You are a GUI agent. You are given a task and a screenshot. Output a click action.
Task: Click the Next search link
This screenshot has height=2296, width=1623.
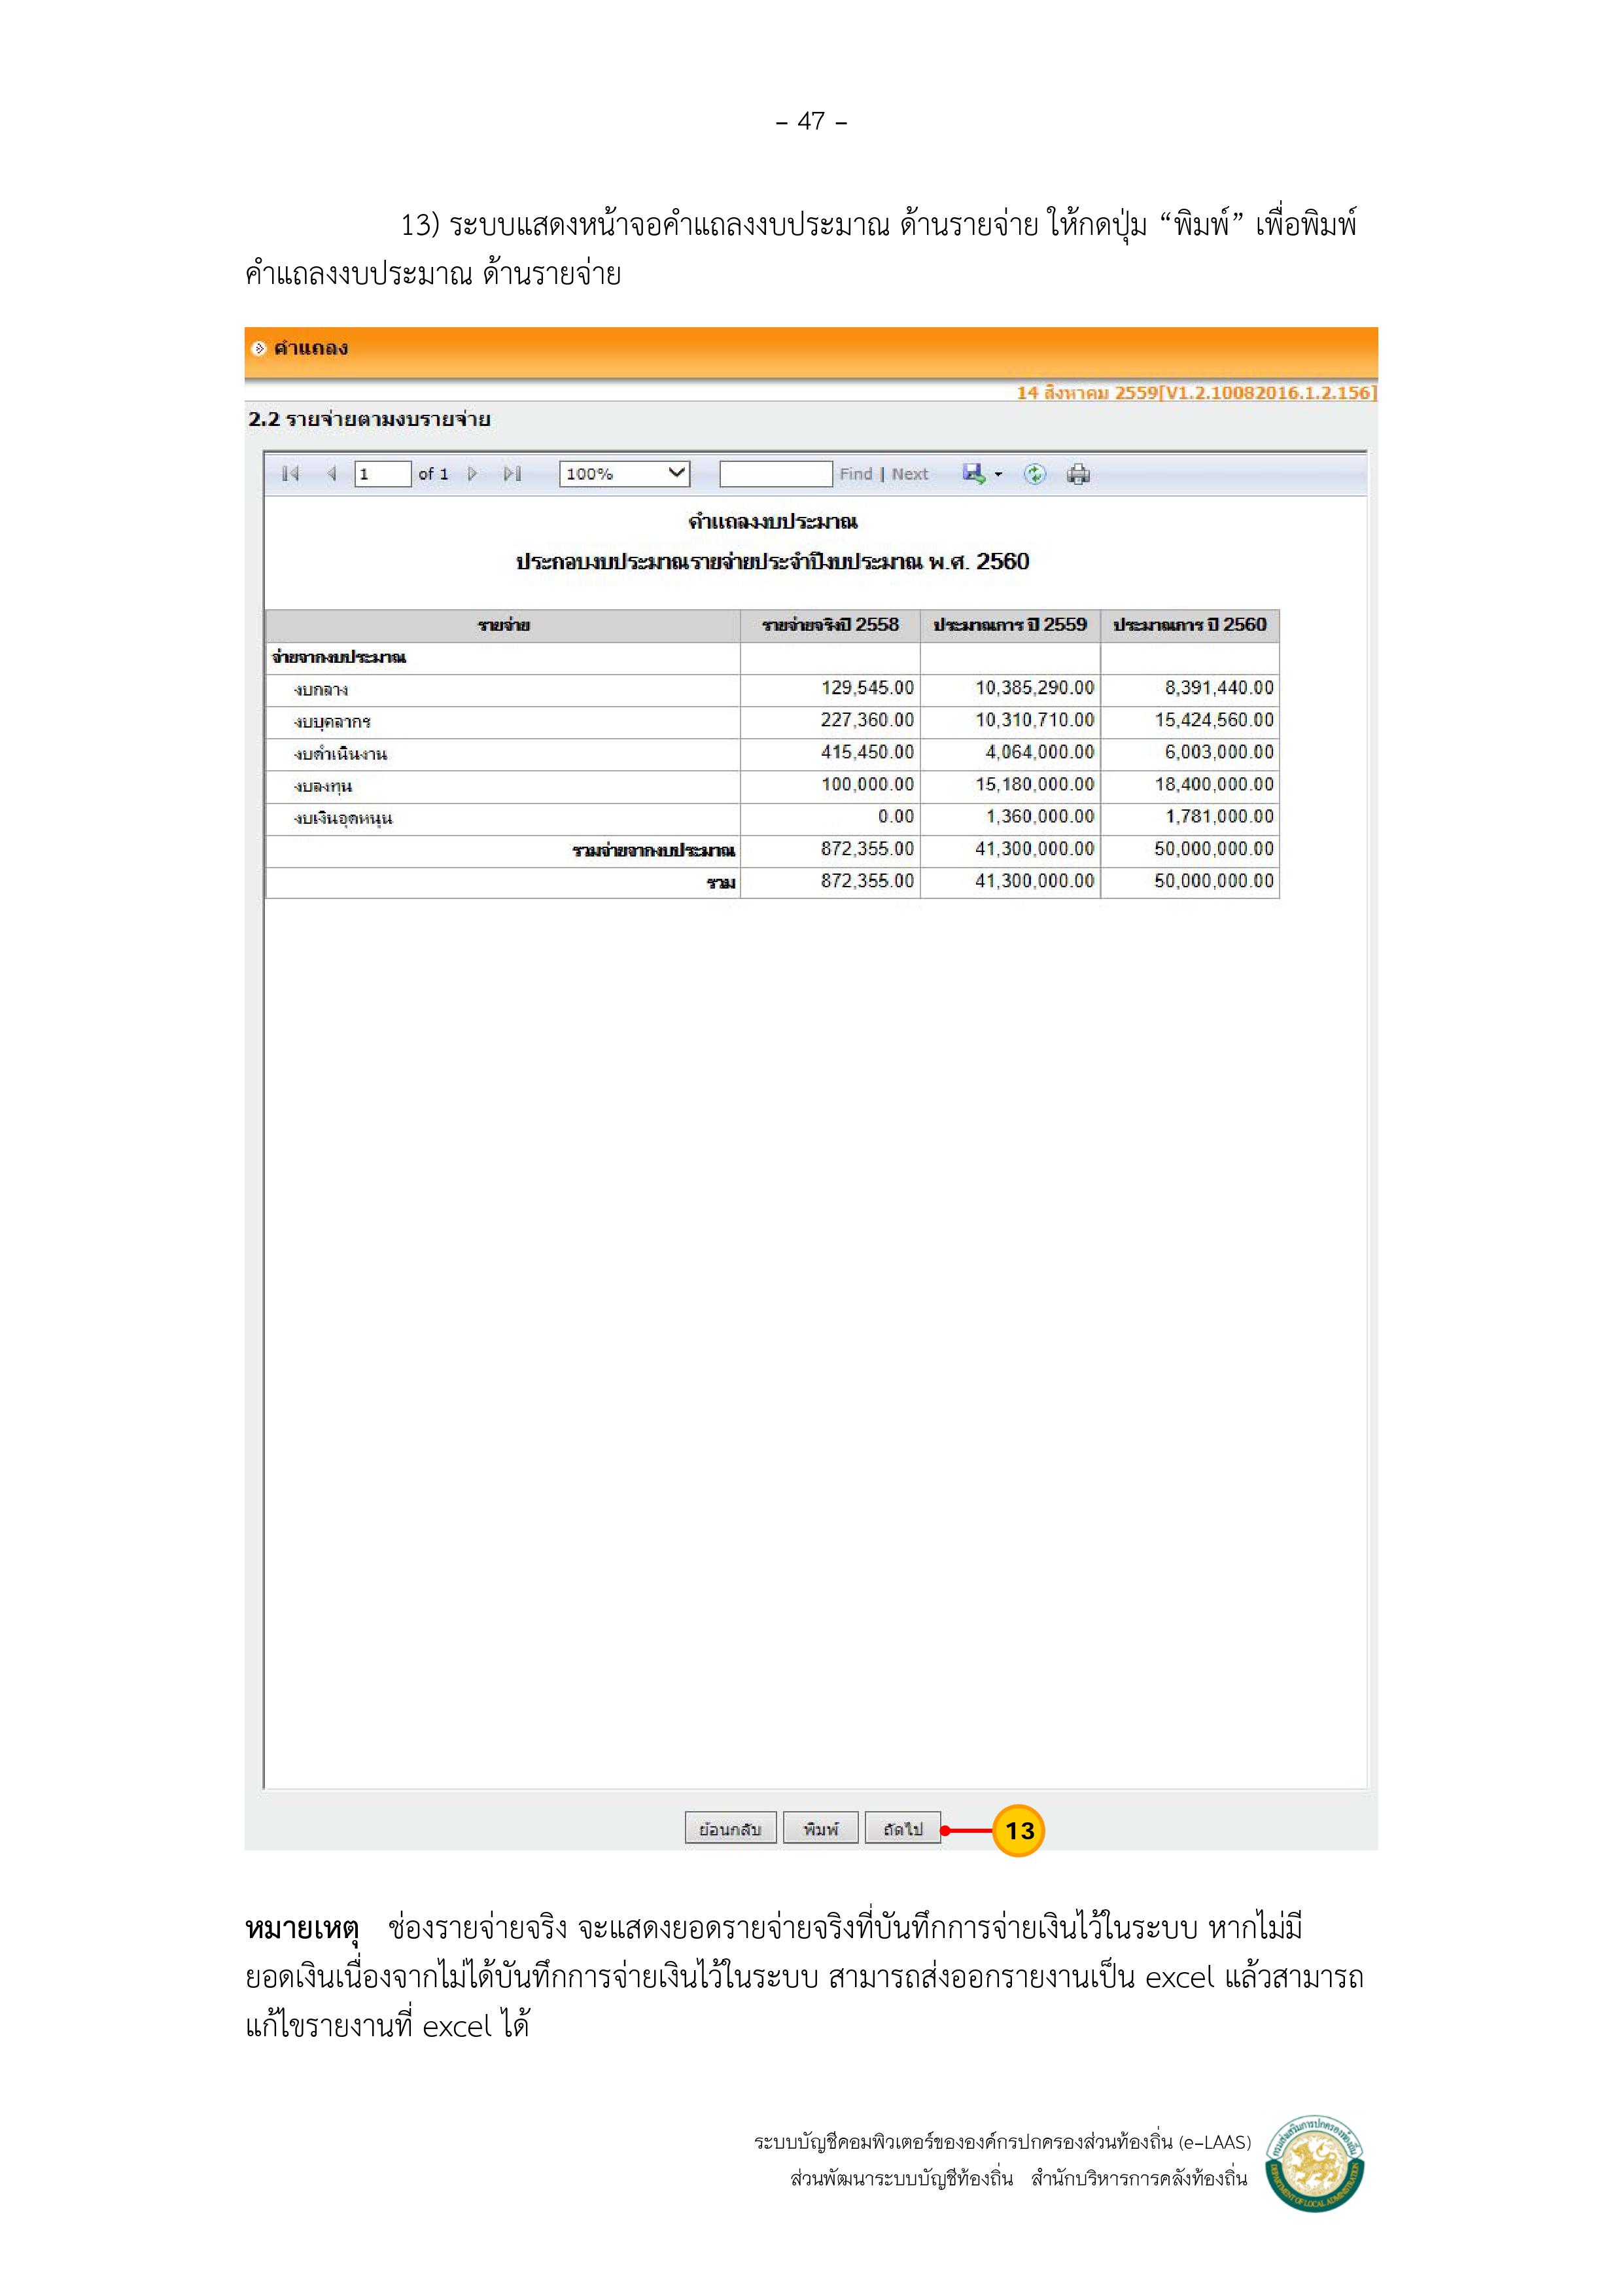(910, 474)
